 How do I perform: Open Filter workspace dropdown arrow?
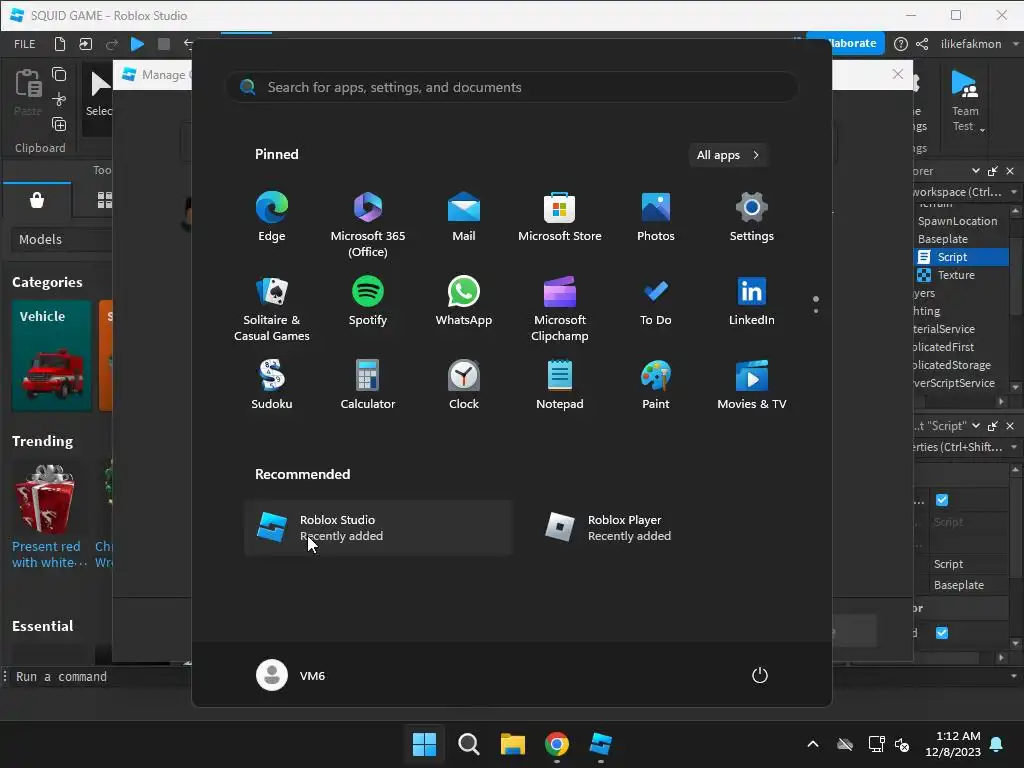(1014, 192)
